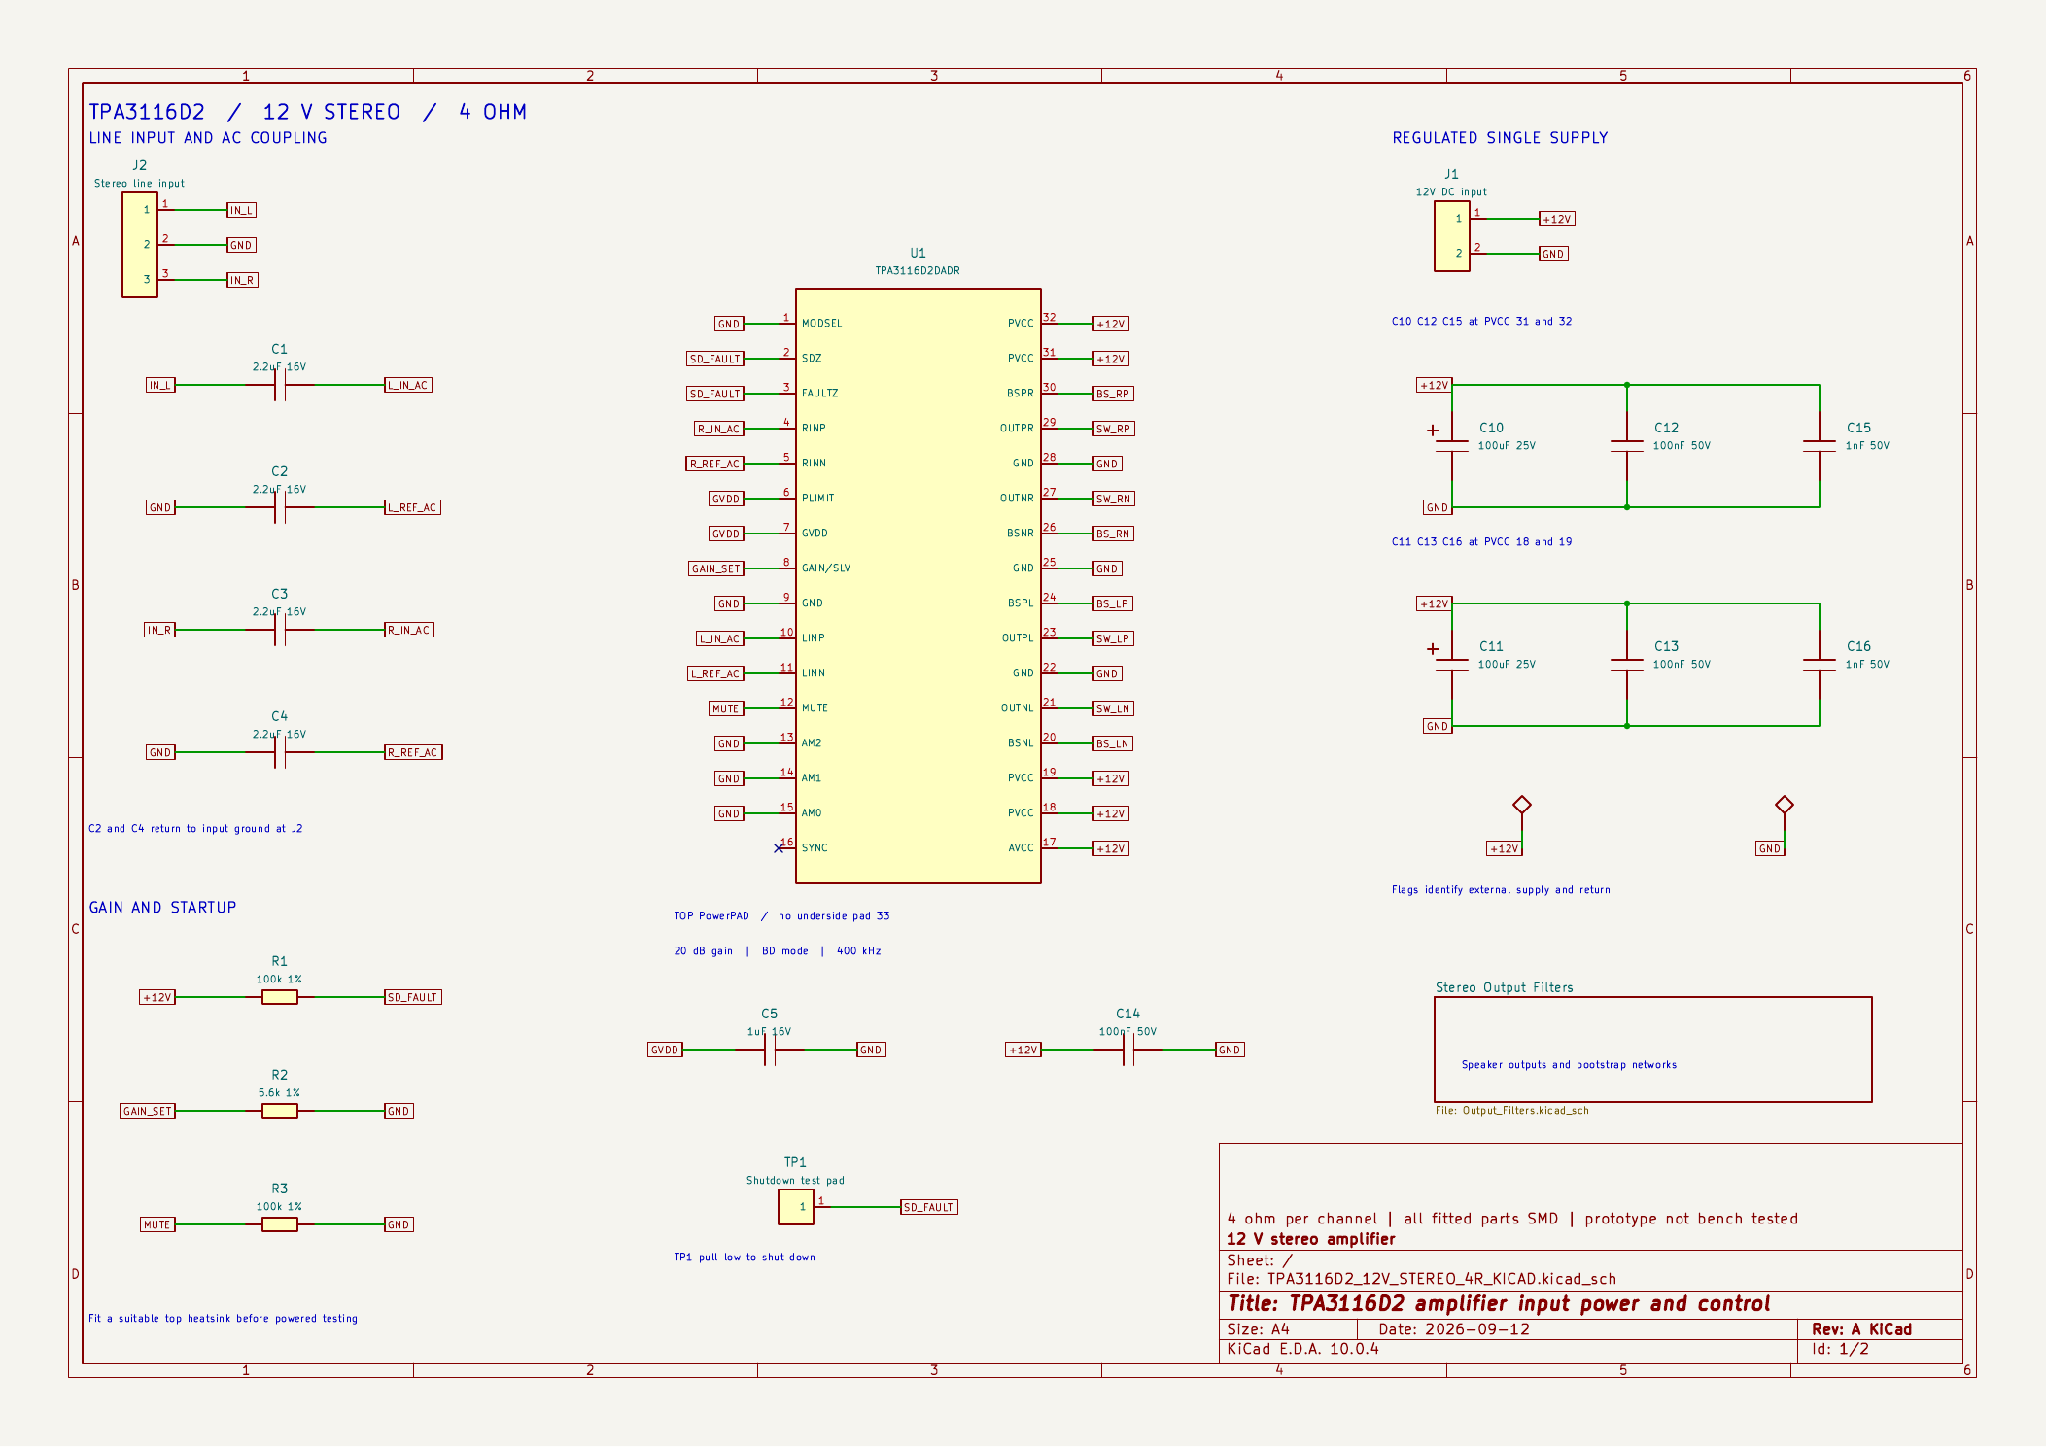The height and width of the screenshot is (1447, 2046).
Task: Select capacitor C3 symbol
Action: 280,630
